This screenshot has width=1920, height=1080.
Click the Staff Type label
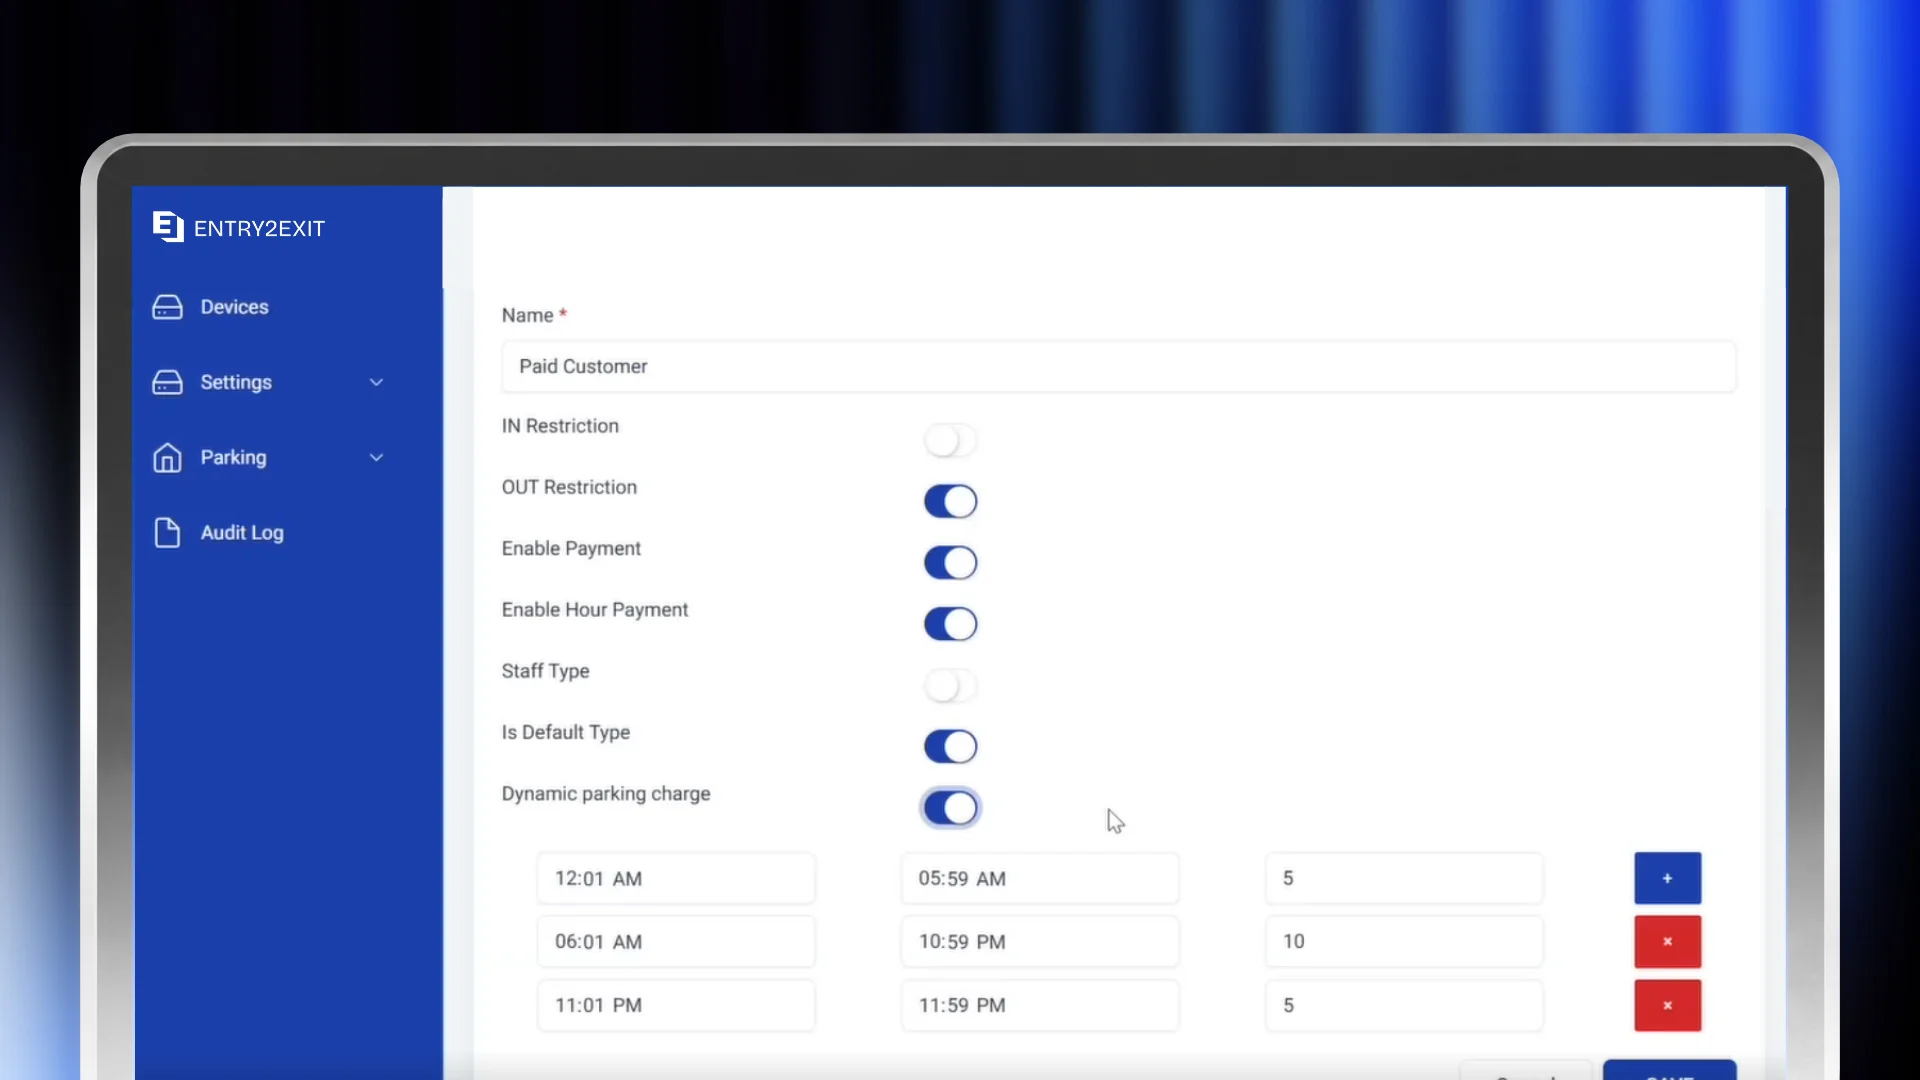545,671
